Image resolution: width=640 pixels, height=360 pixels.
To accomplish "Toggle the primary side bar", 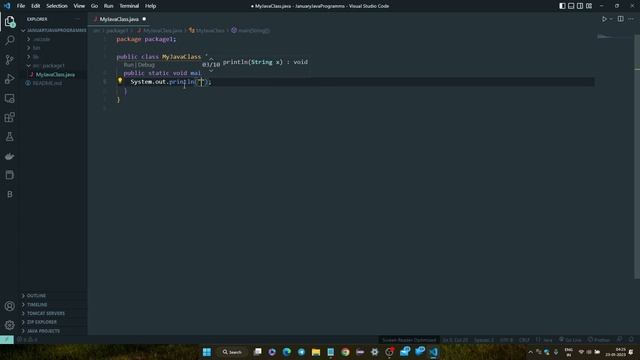I will tap(562, 6).
